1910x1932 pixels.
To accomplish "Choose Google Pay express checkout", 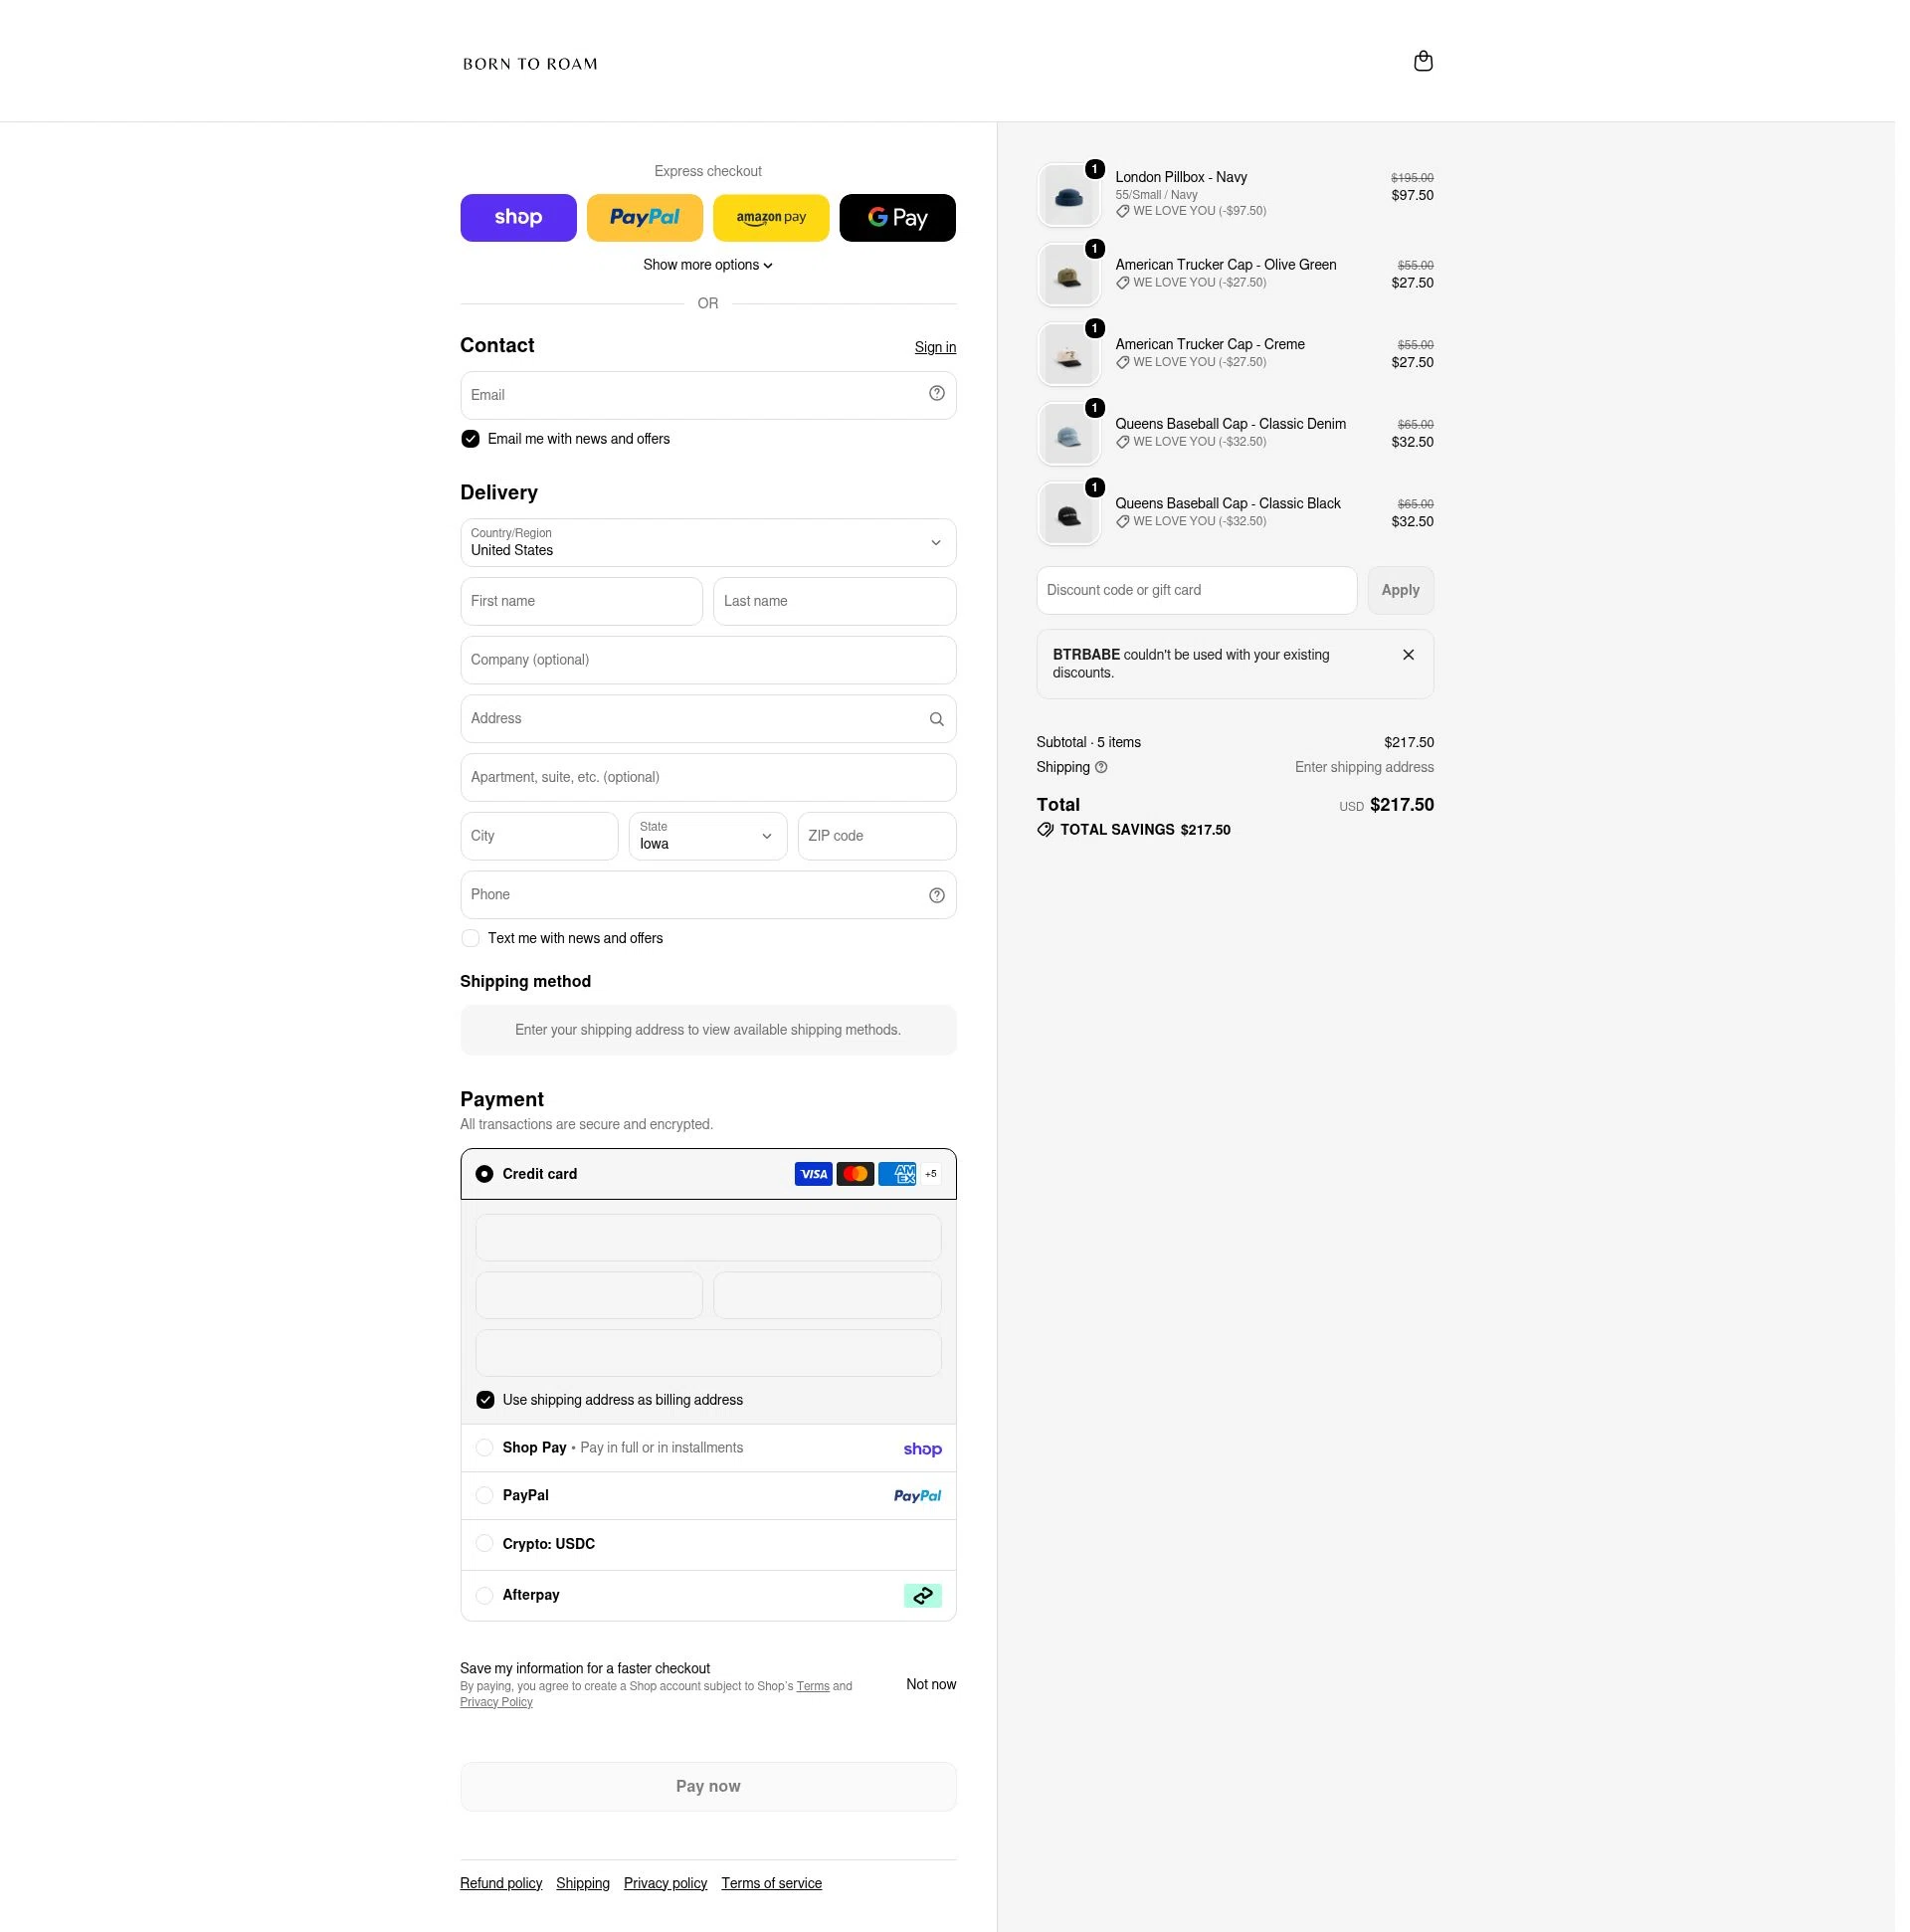I will tap(897, 218).
